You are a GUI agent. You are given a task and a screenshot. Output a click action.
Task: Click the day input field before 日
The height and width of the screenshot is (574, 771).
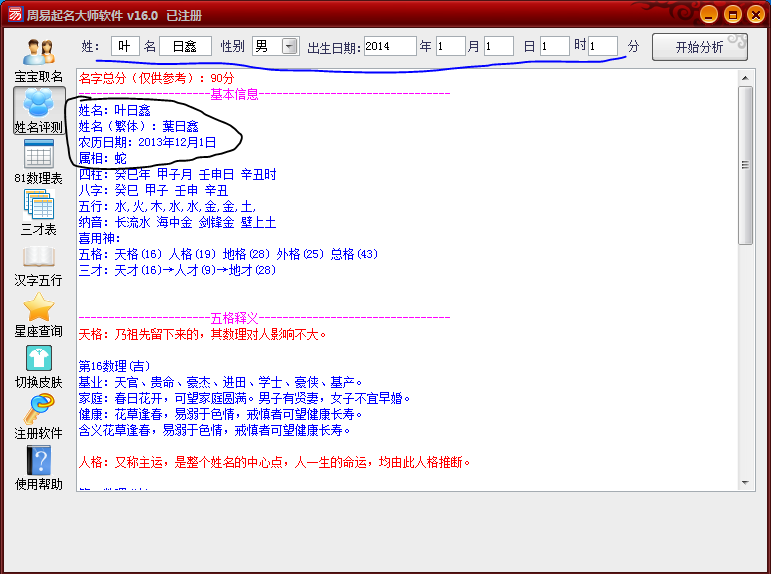[498, 46]
